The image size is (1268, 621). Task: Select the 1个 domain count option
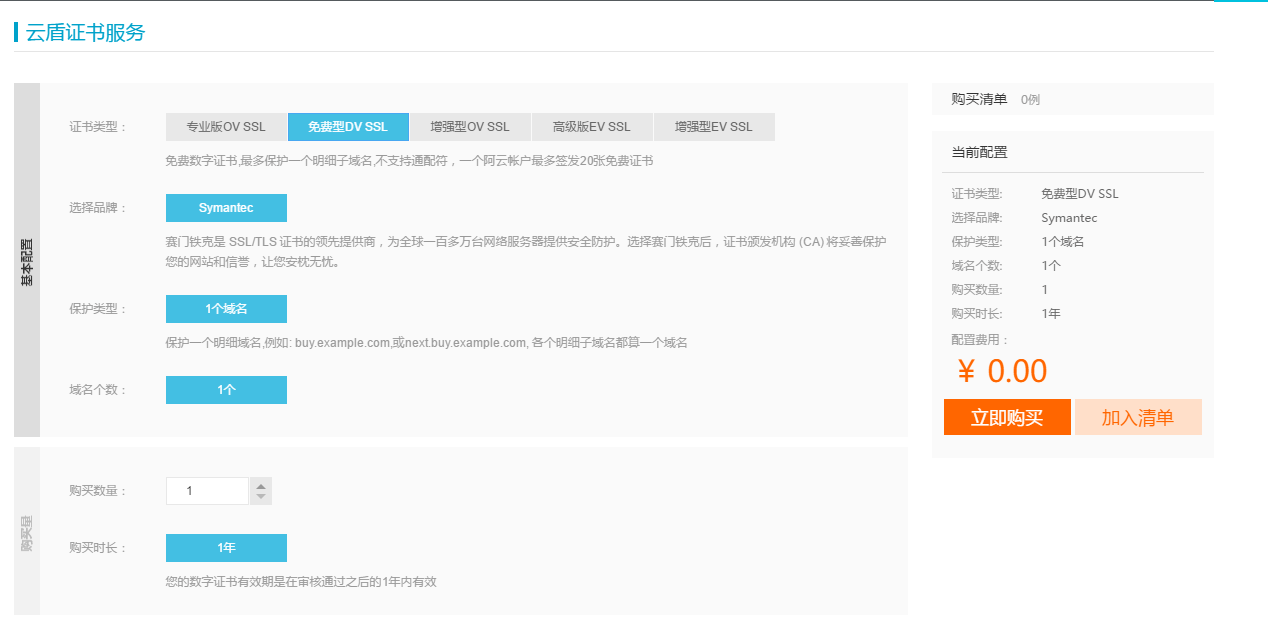[x=226, y=390]
